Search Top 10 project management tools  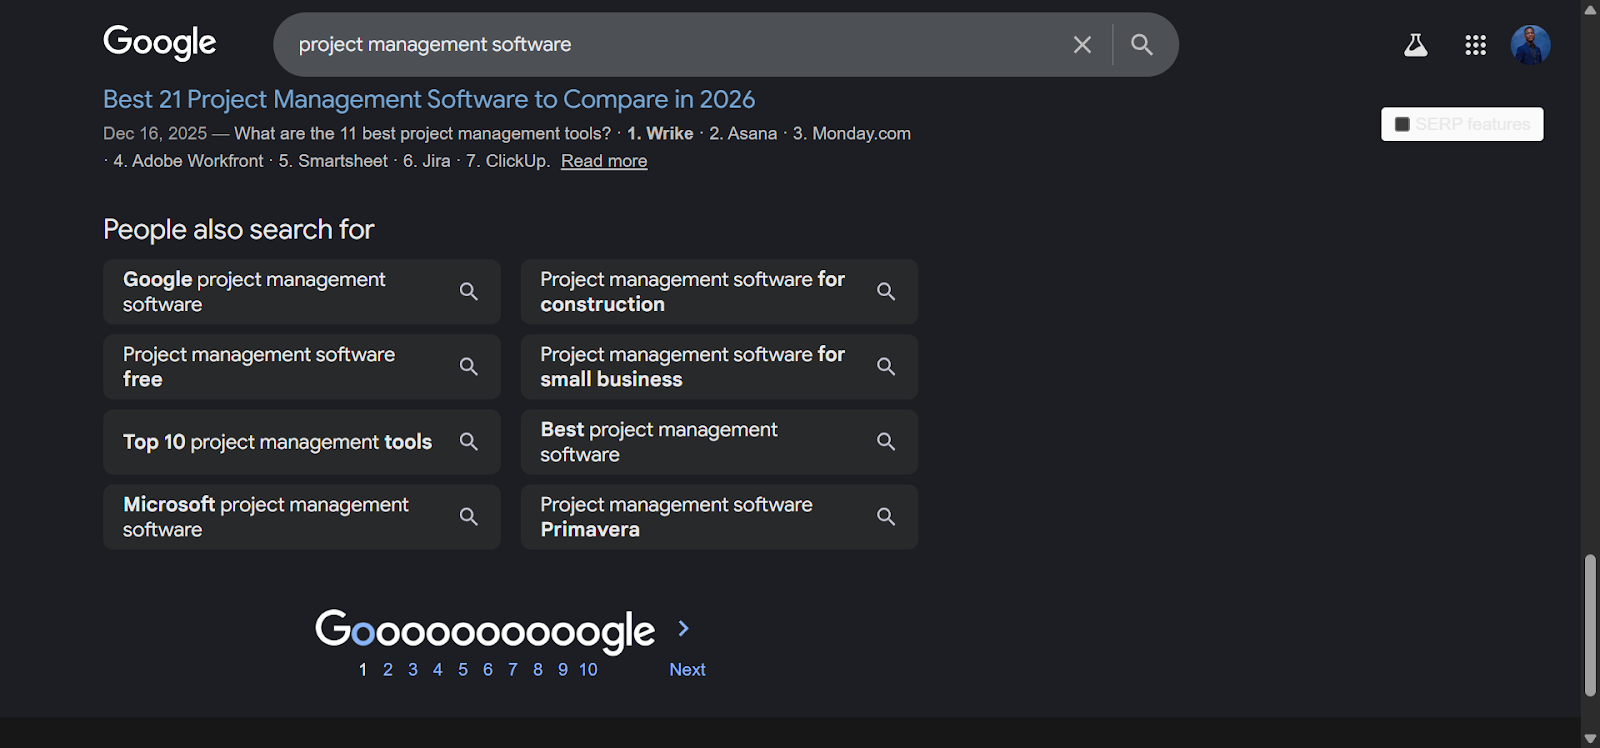[x=302, y=441]
